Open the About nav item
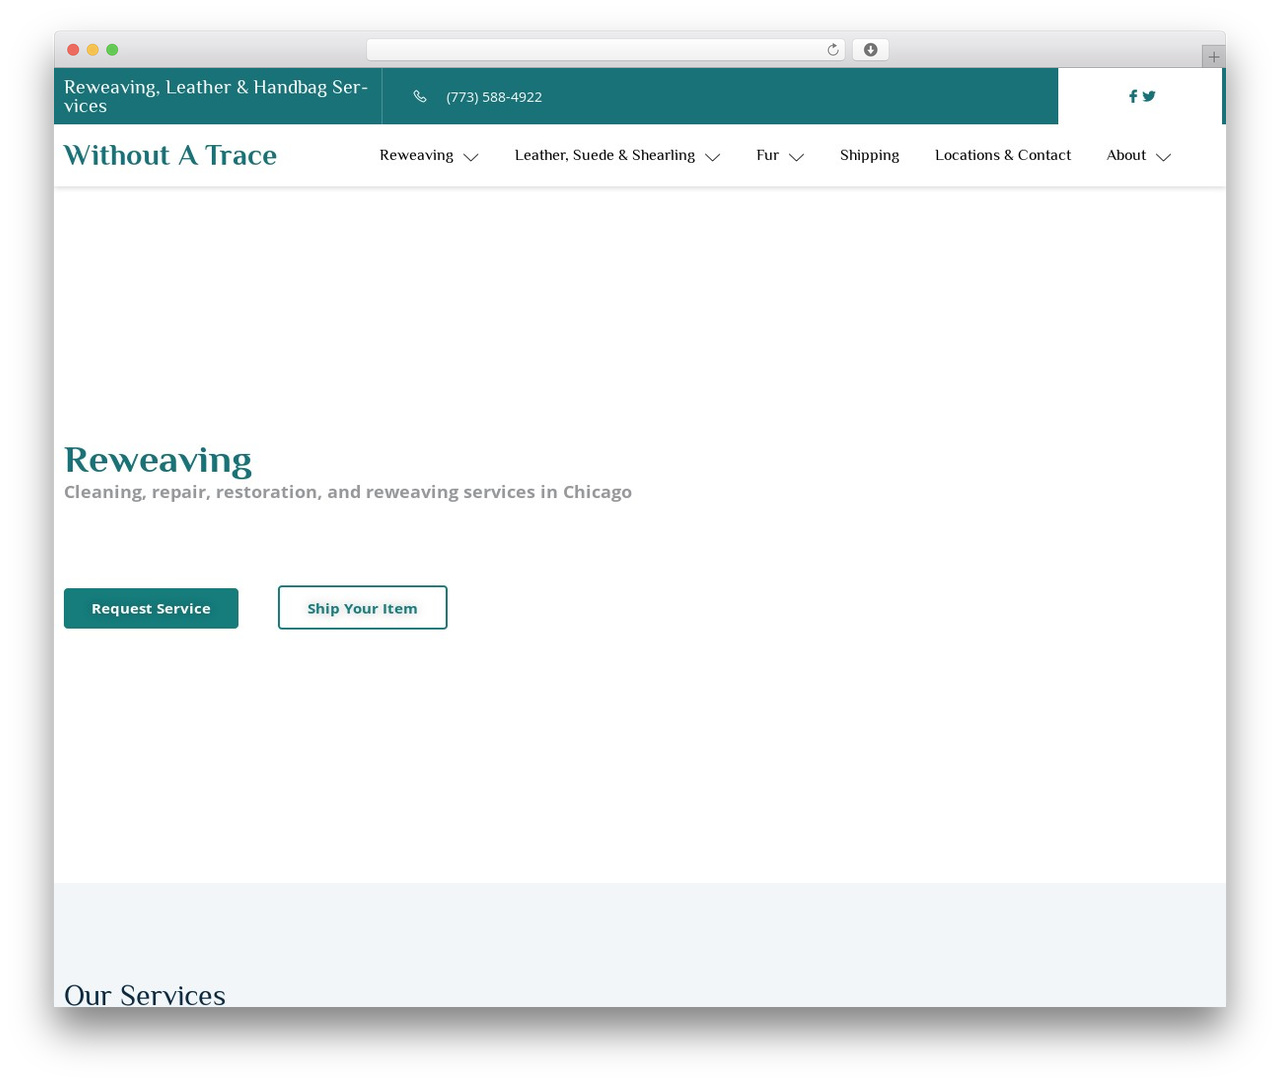Screen dimensions: 1280x1084 pyautogui.click(x=1126, y=155)
